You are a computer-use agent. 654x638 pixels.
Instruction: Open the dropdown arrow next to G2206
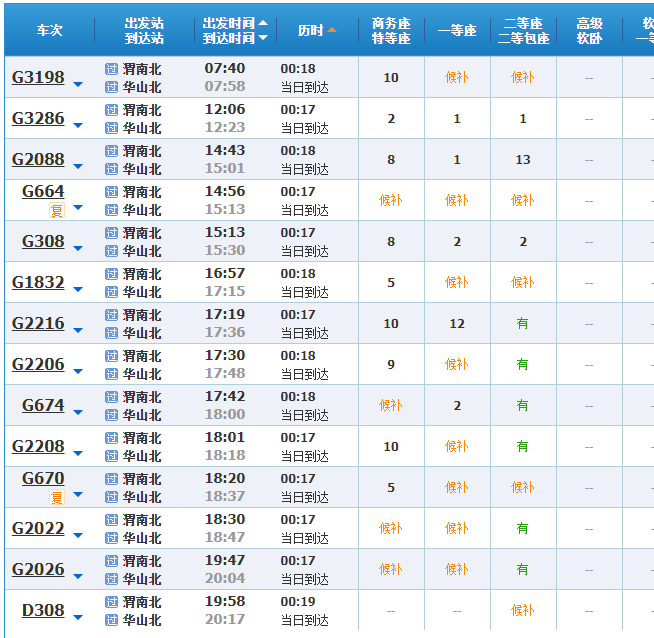coord(78,371)
